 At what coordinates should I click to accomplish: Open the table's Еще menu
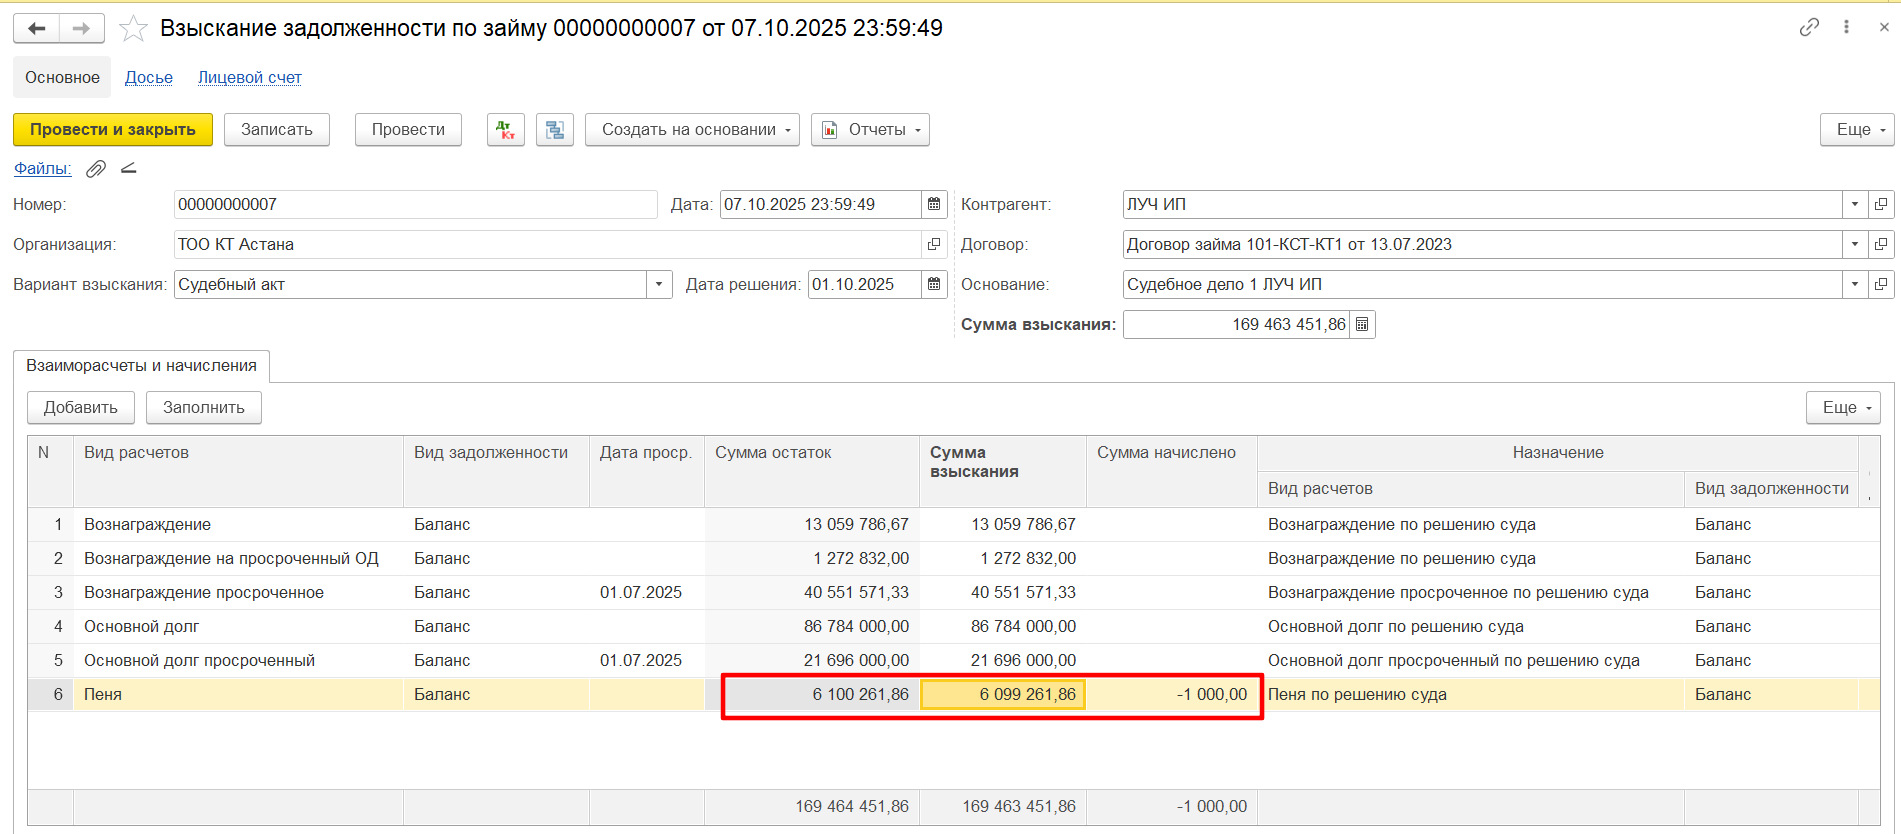tap(1843, 408)
